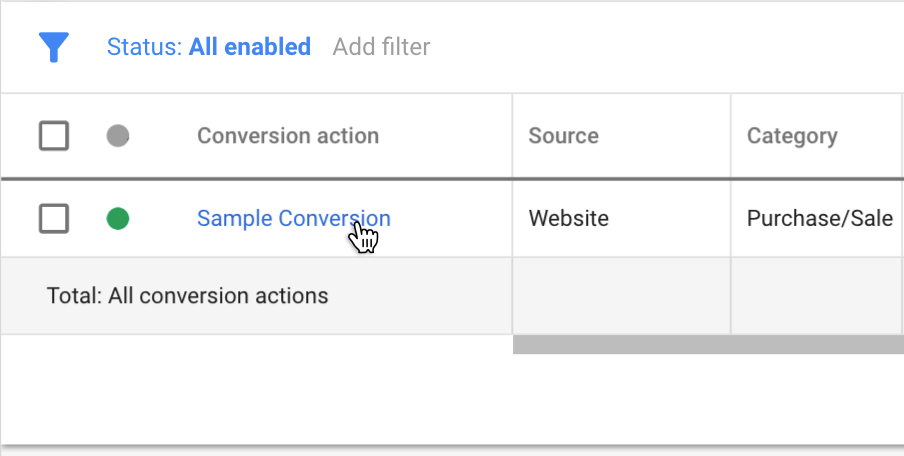Click the empty Source cell in the Total row

(621, 296)
